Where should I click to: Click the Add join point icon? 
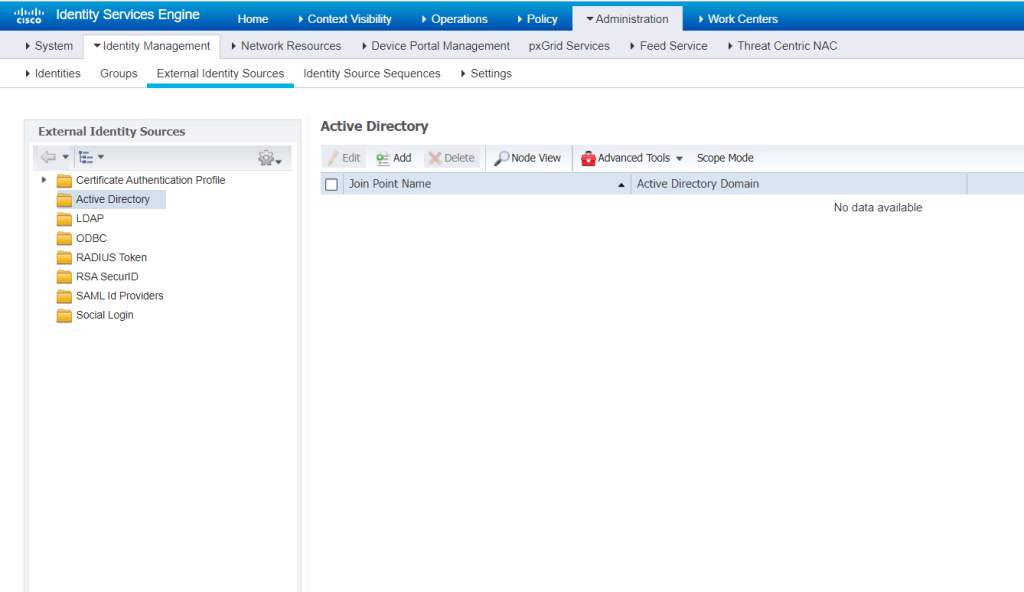tap(383, 158)
